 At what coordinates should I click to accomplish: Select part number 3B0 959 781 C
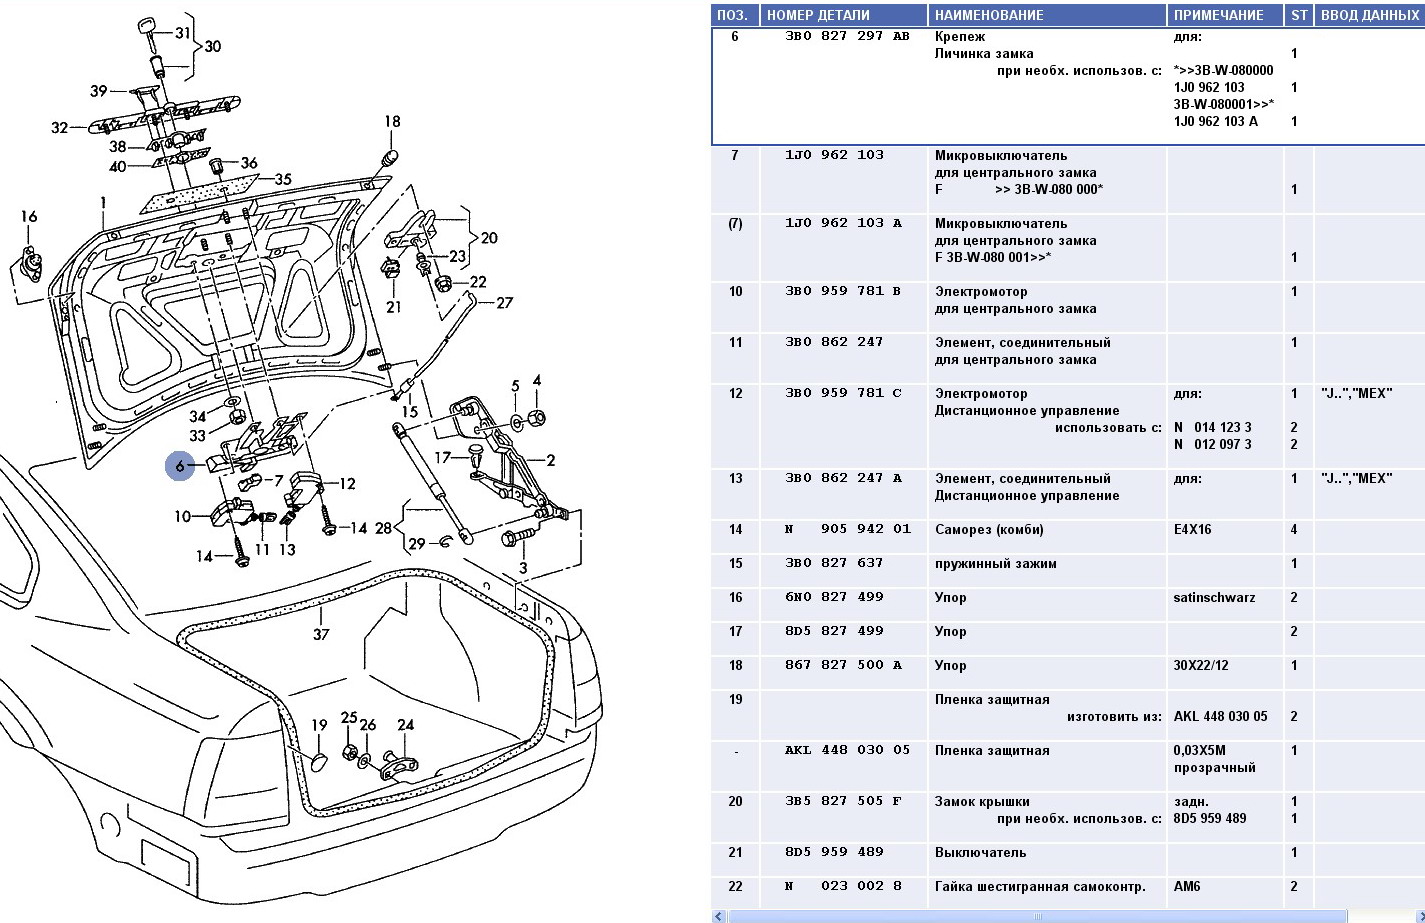(843, 393)
